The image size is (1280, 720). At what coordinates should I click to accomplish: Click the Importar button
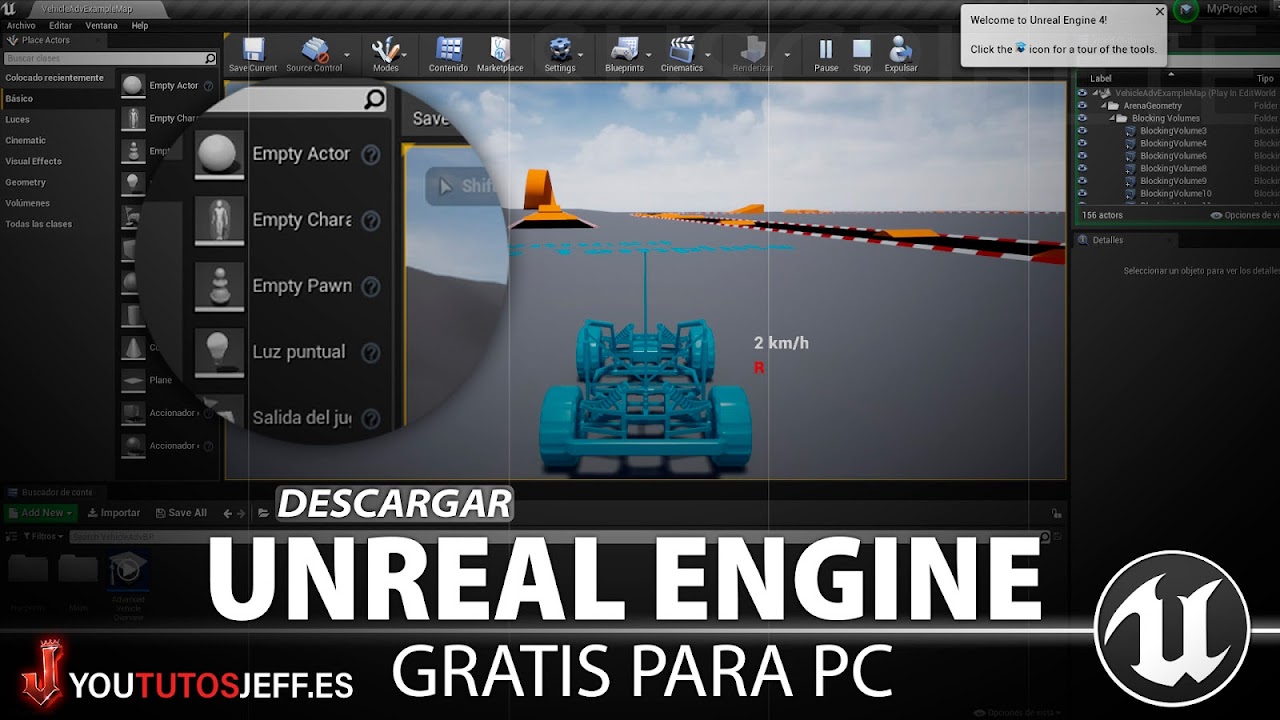tap(114, 513)
